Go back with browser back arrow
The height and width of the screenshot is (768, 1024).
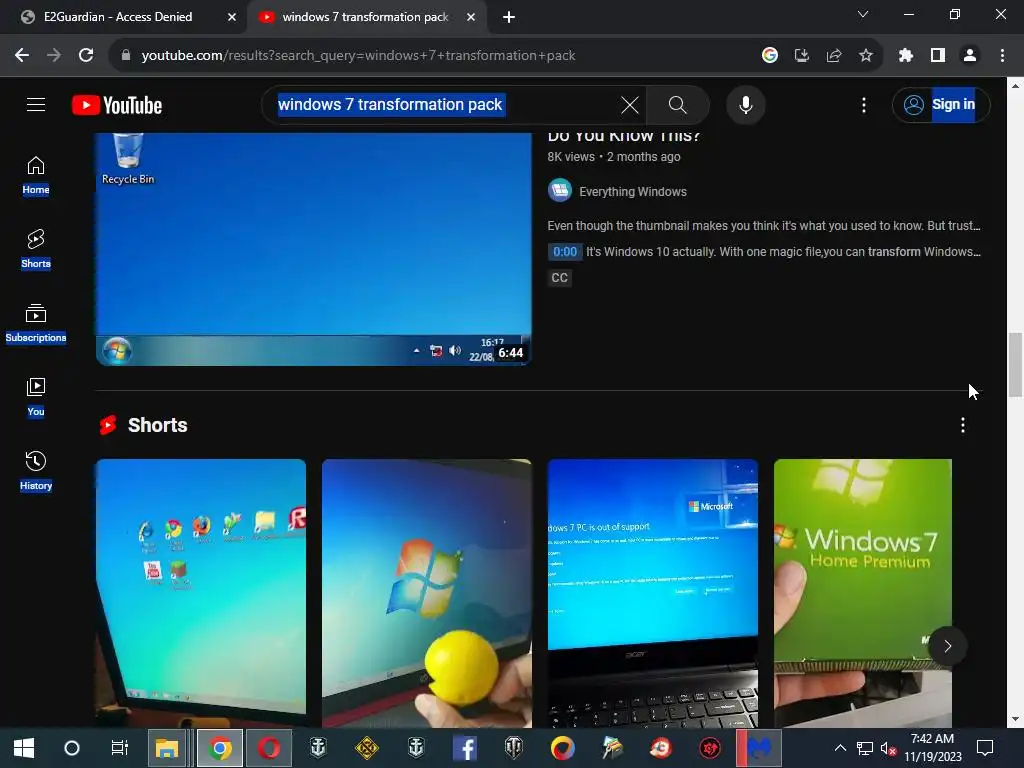click(22, 56)
